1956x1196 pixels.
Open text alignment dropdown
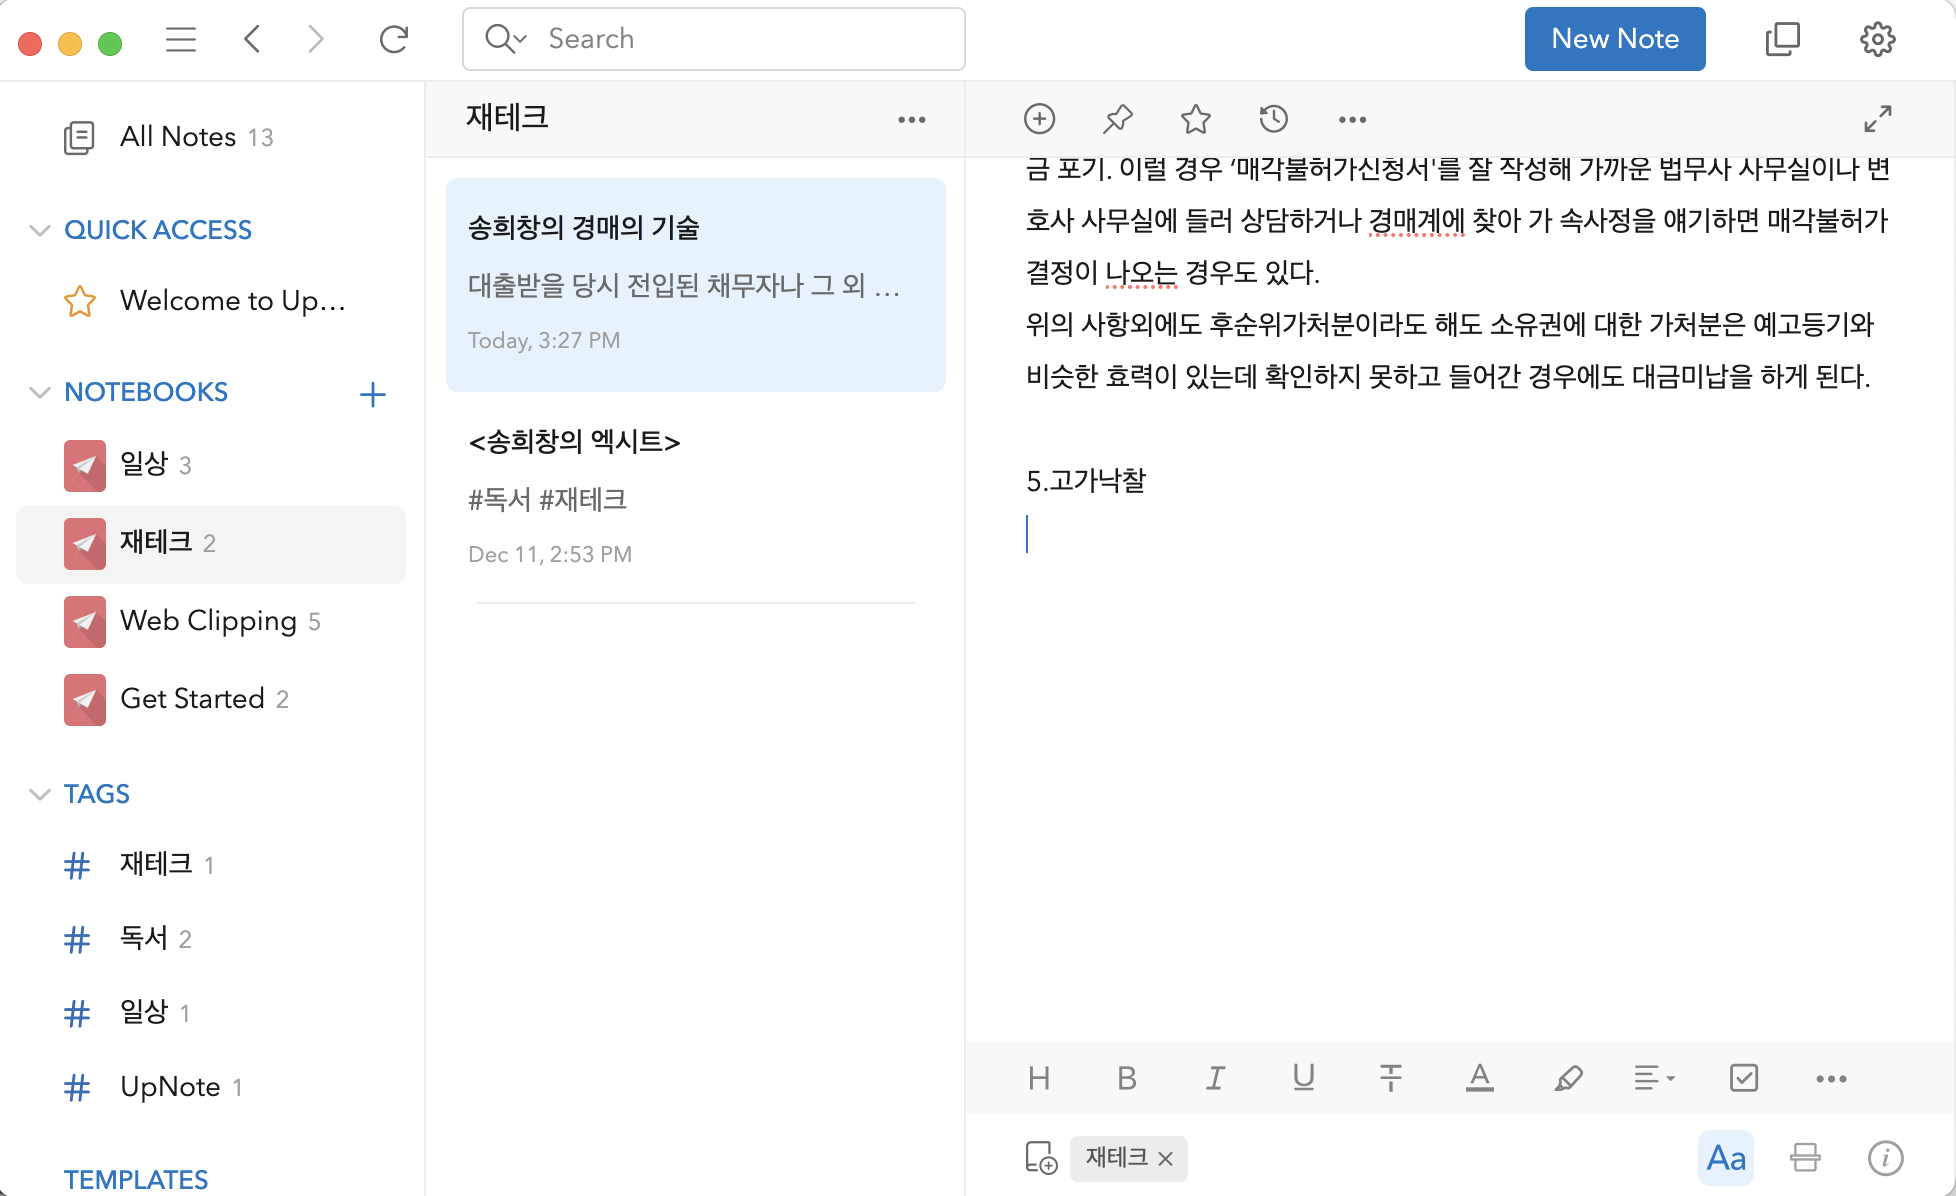pos(1654,1078)
